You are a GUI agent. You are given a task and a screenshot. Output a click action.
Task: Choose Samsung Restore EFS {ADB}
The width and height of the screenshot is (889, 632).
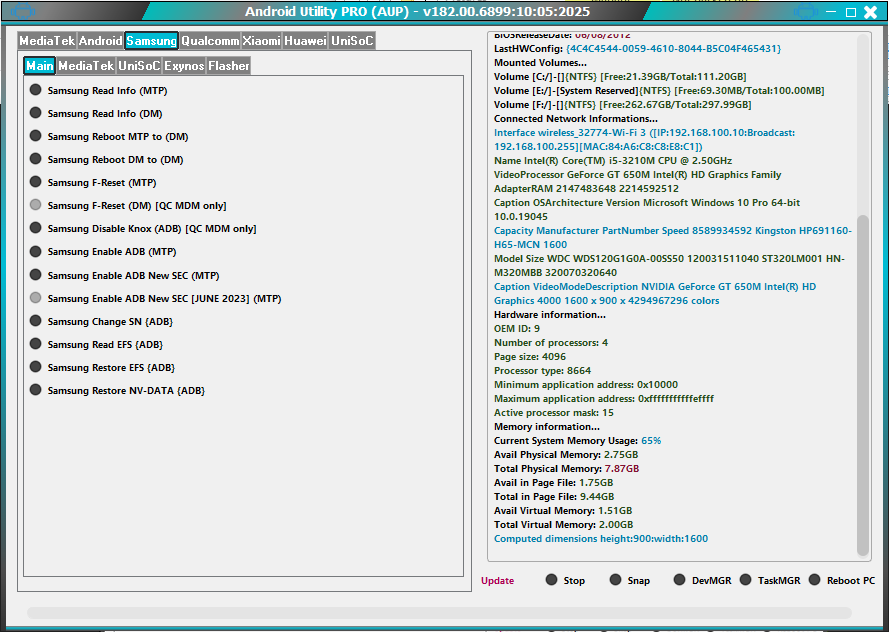36,367
